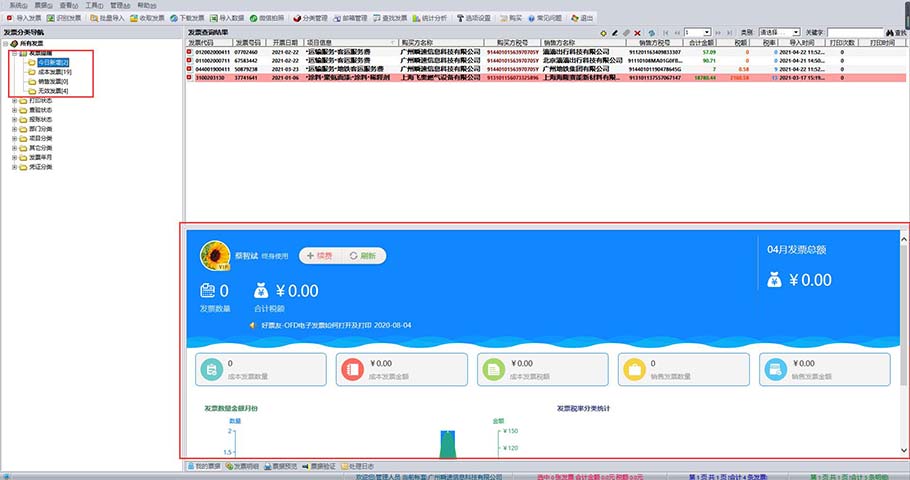This screenshot has height=480, width=910.
Task: Expand the 报账状态 tree node
Action: click(x=14, y=120)
